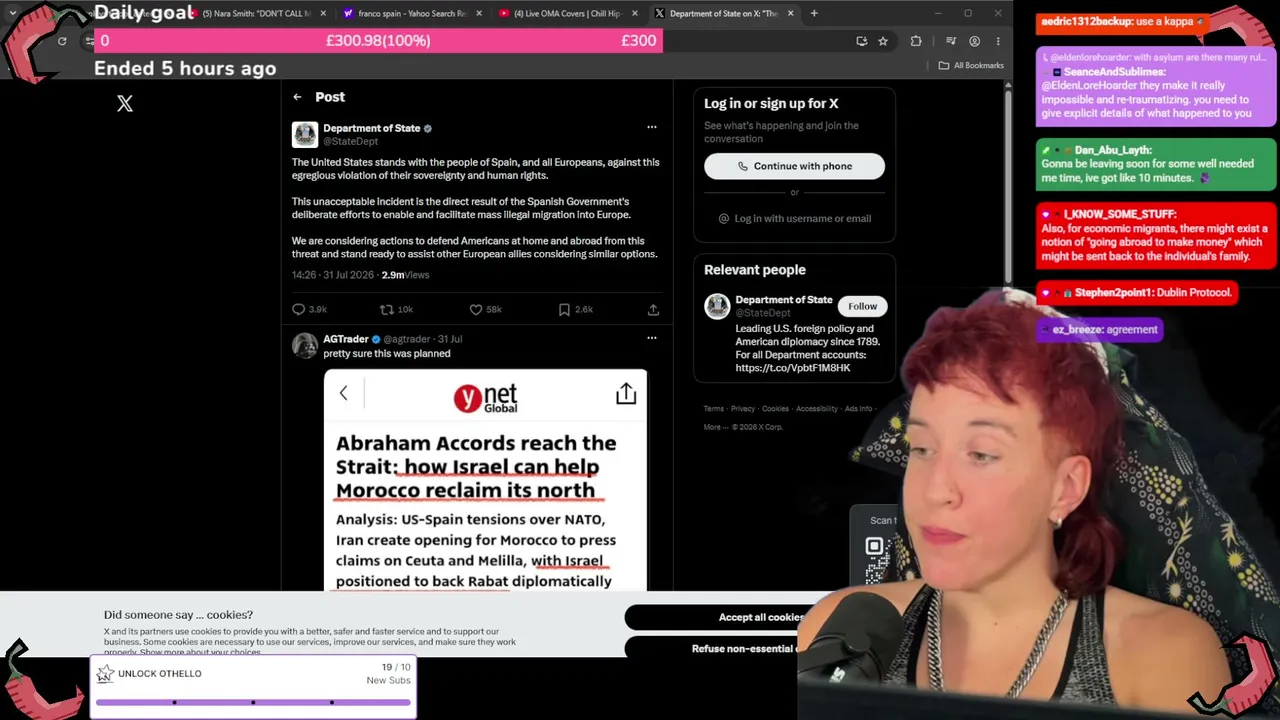This screenshot has width=1280, height=720.
Task: Go back using the Post back arrow
Action: tap(297, 97)
